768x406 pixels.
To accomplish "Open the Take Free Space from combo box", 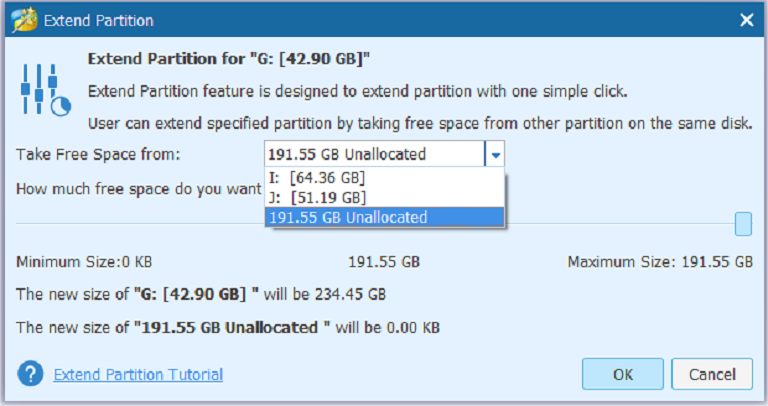I will pyautogui.click(x=384, y=154).
